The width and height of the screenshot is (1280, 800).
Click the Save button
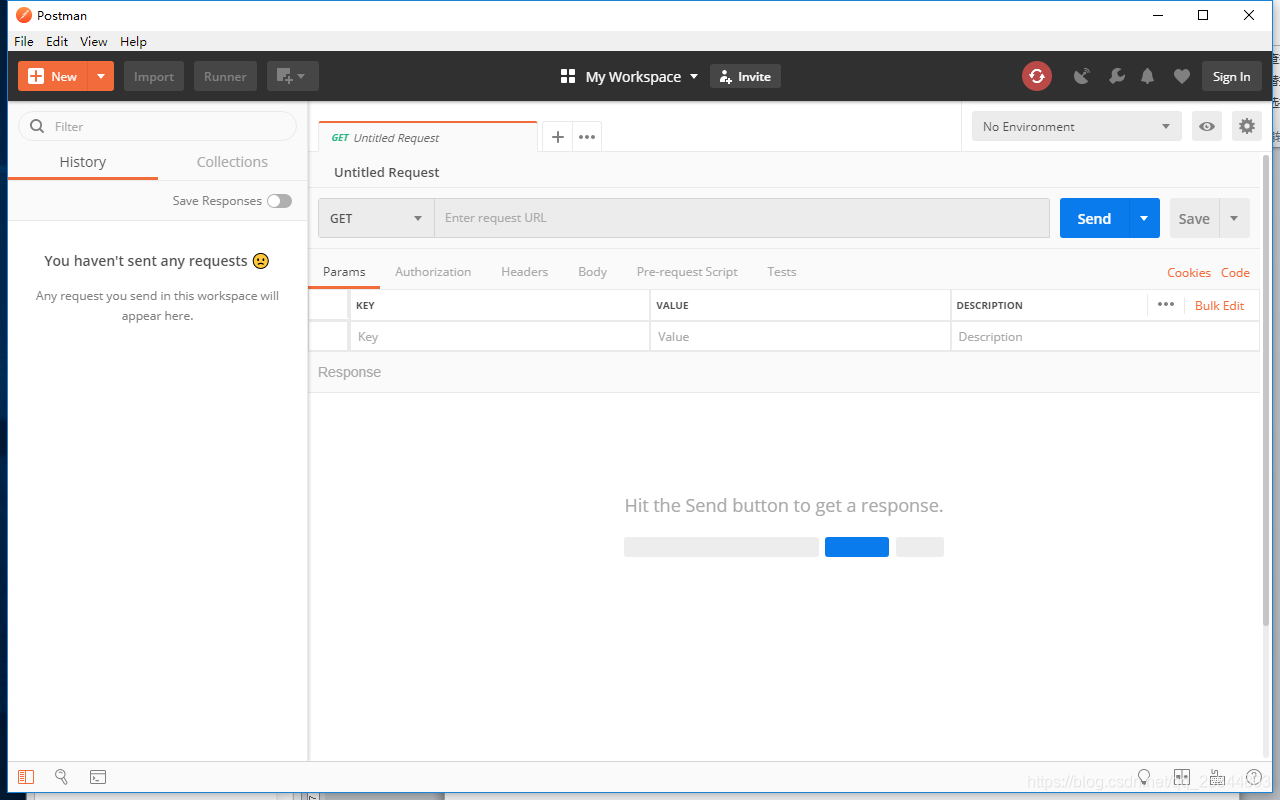pyautogui.click(x=1194, y=218)
